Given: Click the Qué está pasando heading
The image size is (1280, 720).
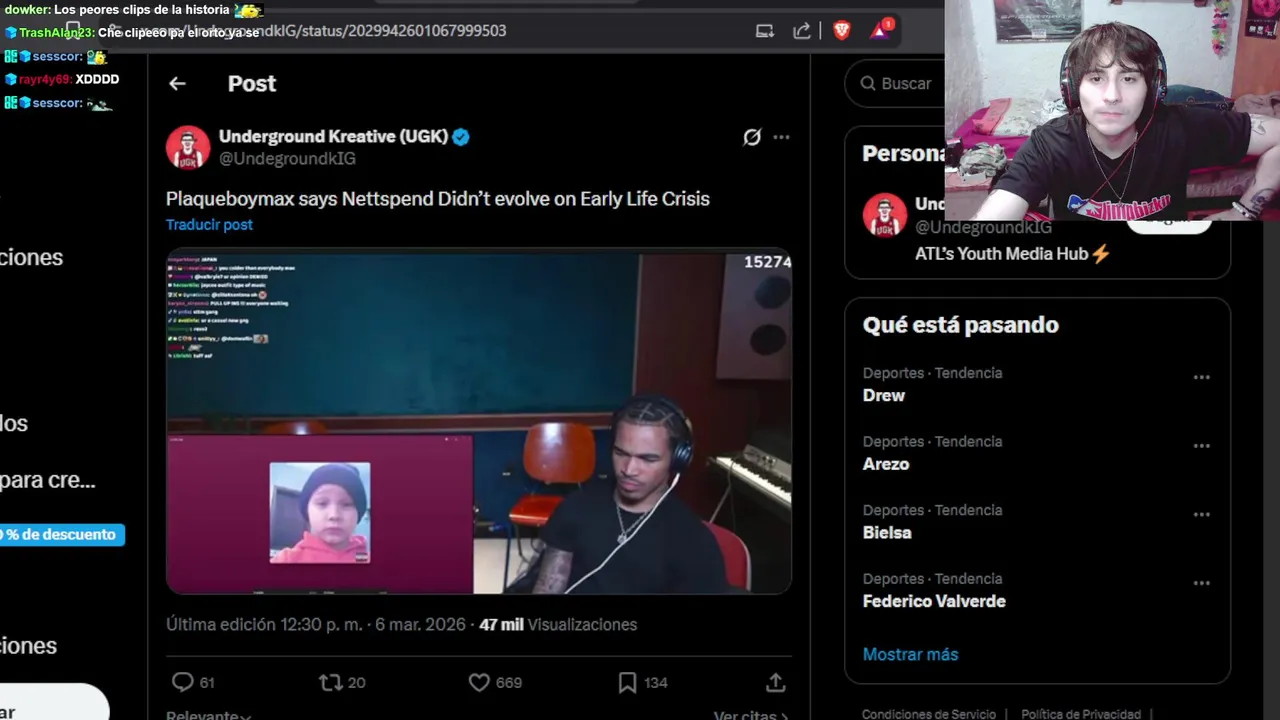Looking at the screenshot, I should [960, 325].
